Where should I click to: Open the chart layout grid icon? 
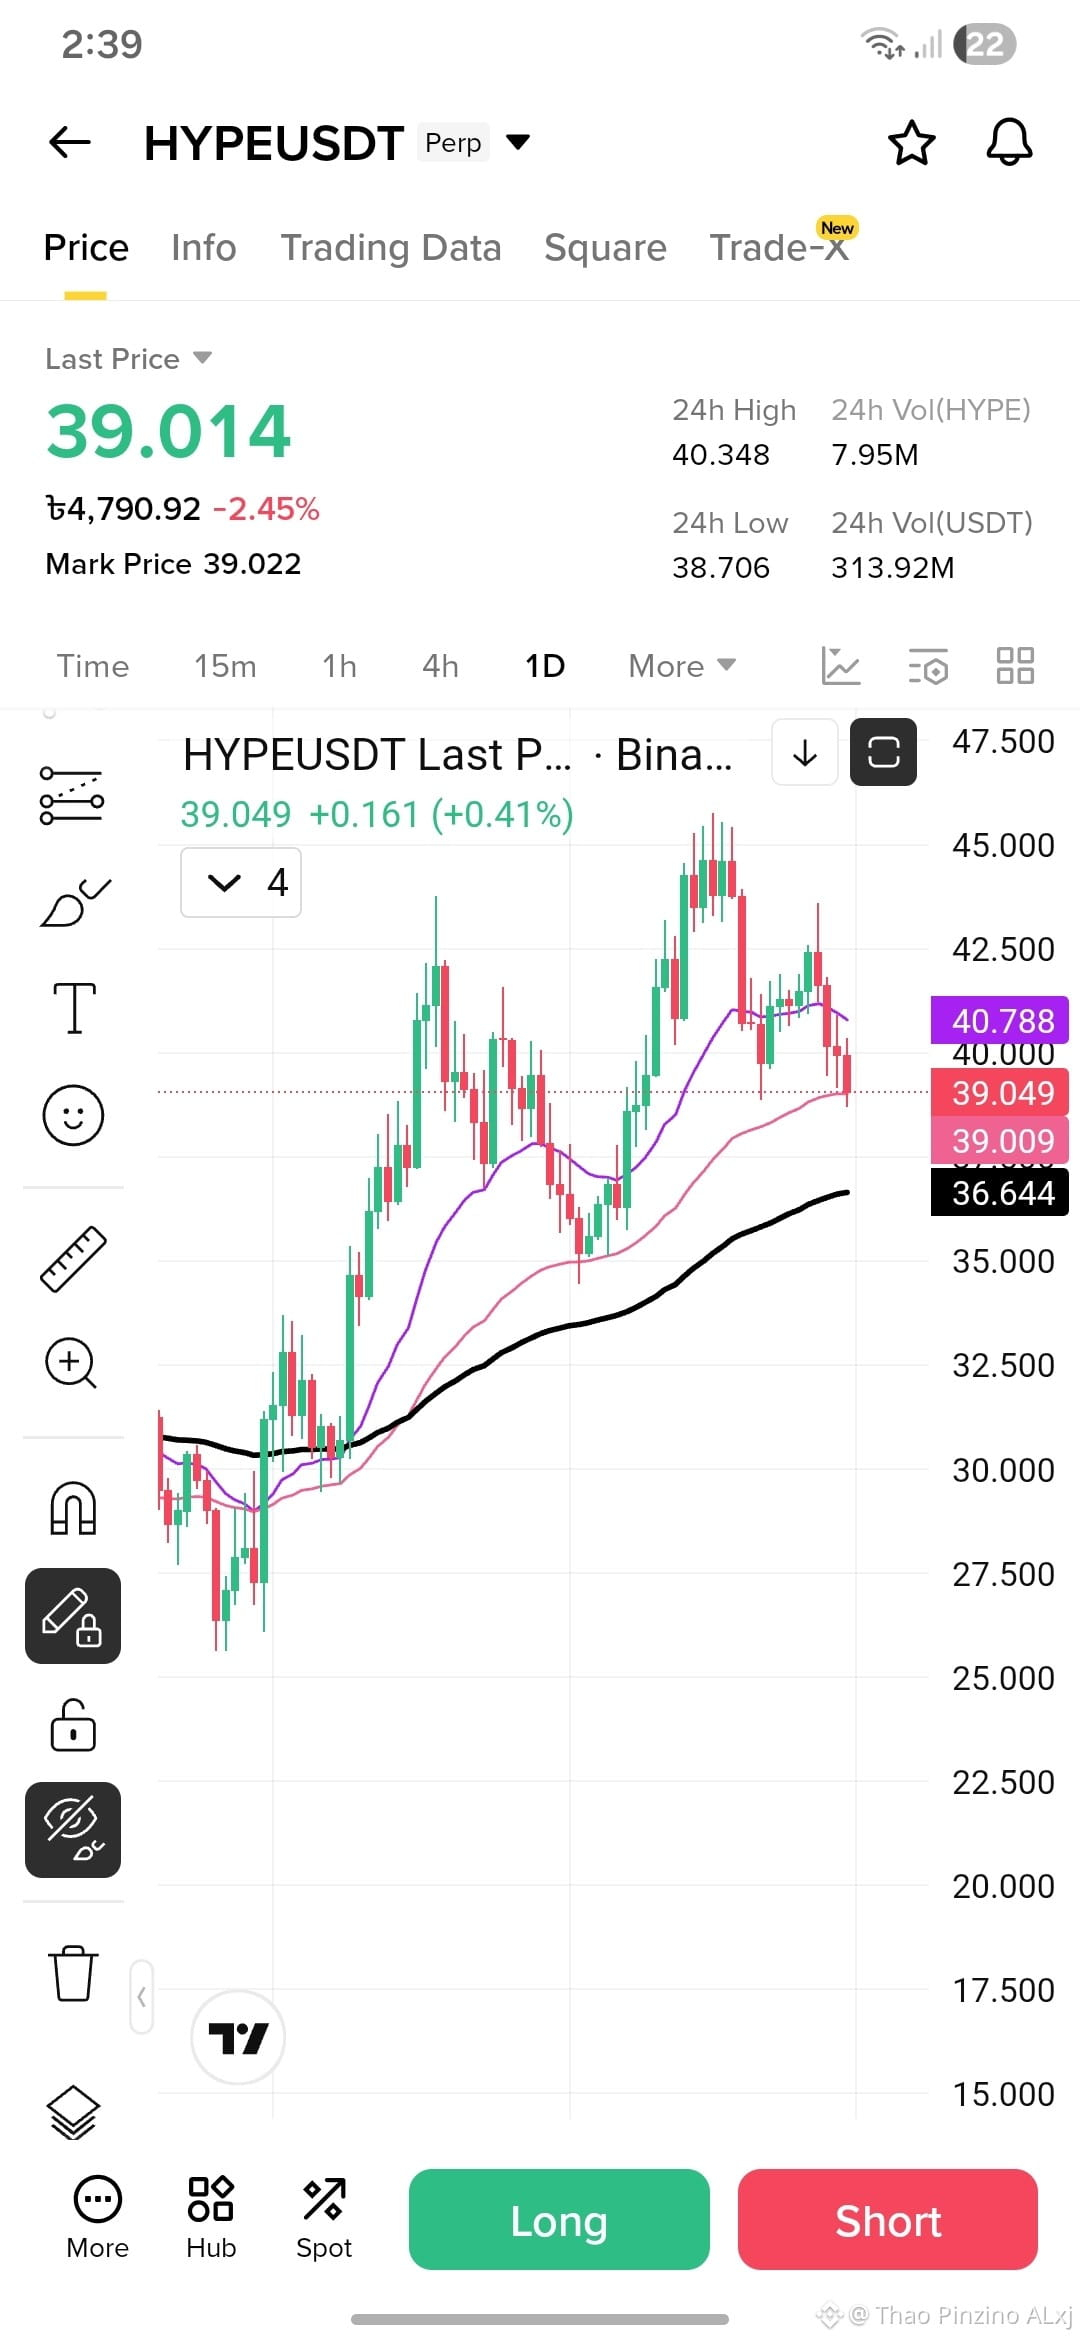click(x=1015, y=666)
